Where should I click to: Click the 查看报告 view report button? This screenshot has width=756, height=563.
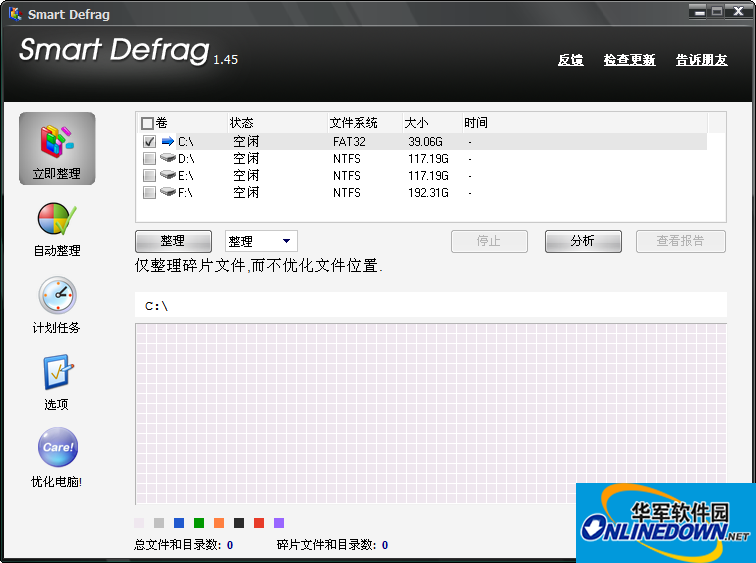point(680,241)
